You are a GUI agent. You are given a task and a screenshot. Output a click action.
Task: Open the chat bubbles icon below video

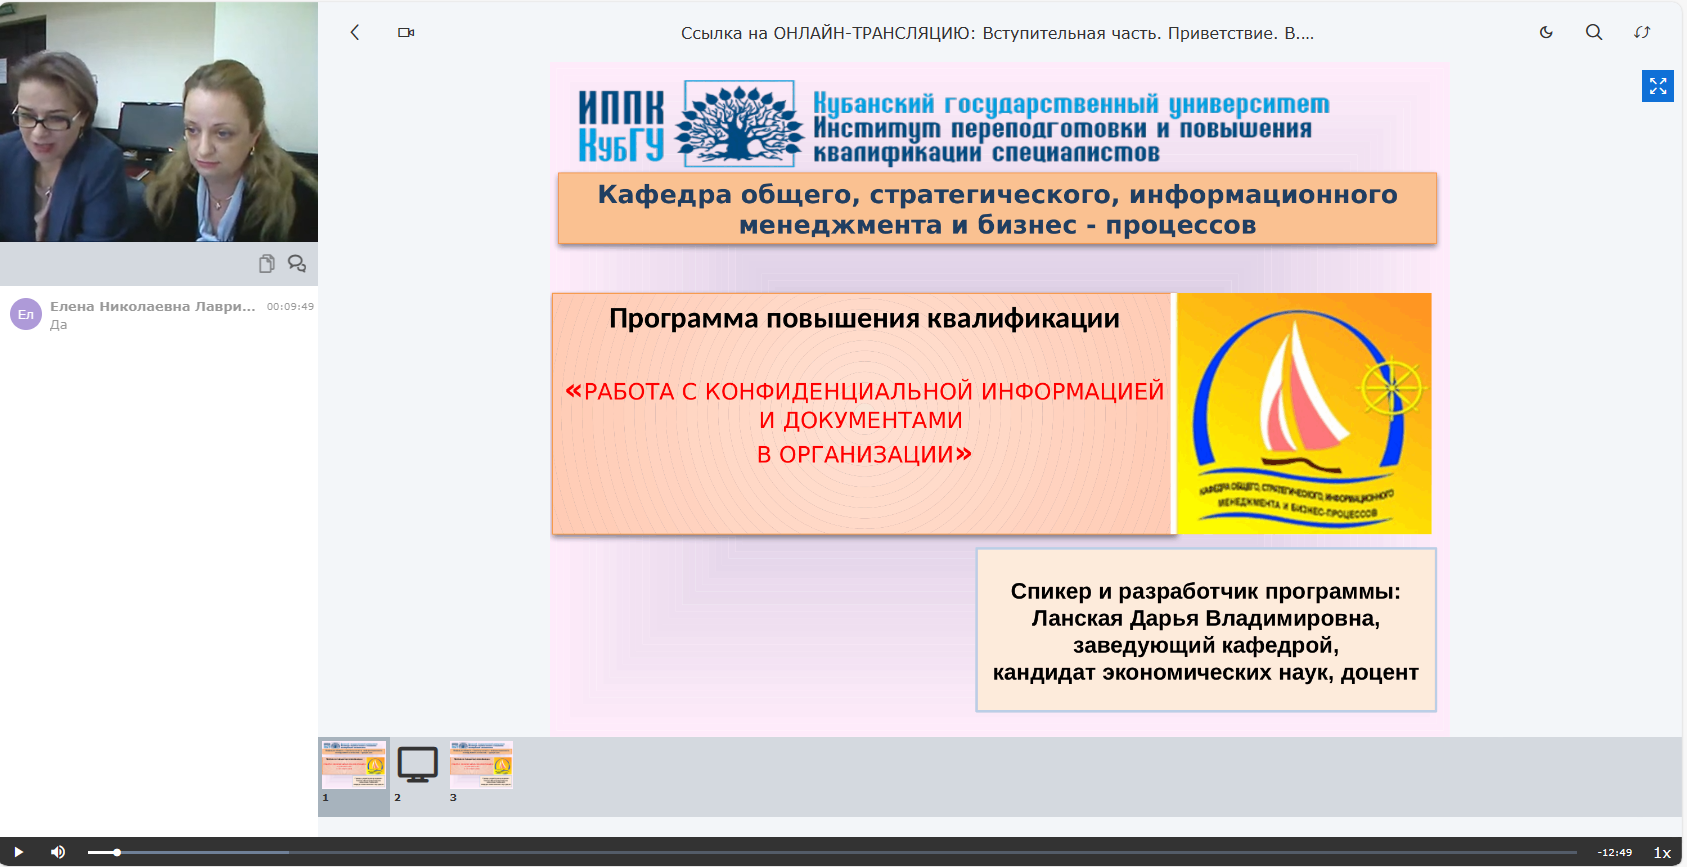(297, 264)
